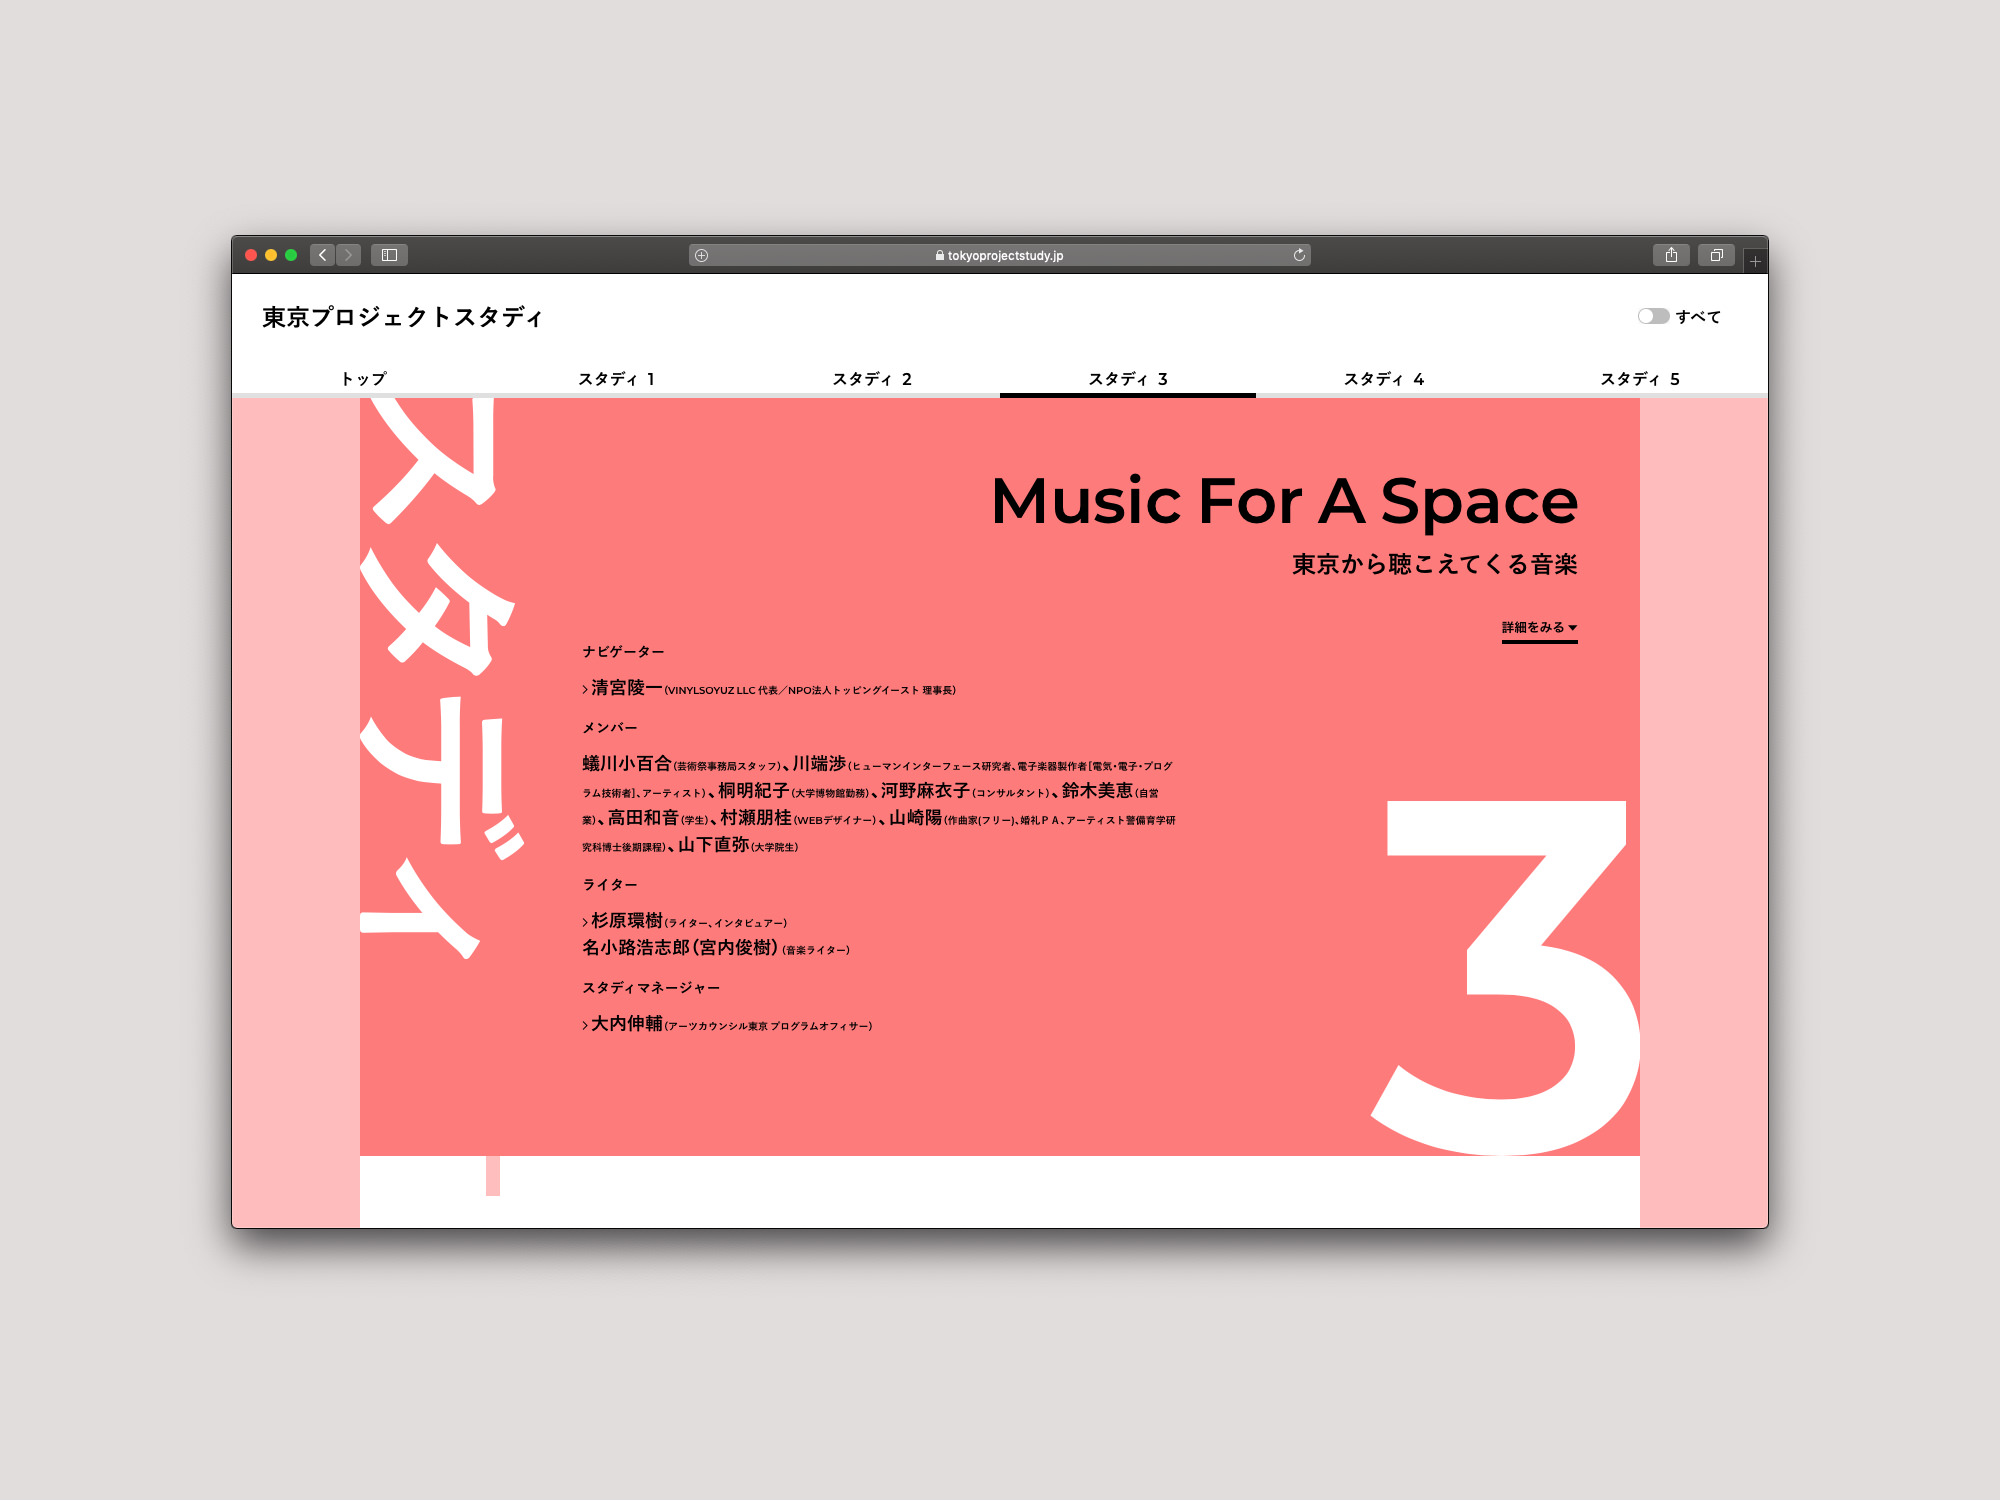Open a new tab with plus button

[x=1755, y=261]
